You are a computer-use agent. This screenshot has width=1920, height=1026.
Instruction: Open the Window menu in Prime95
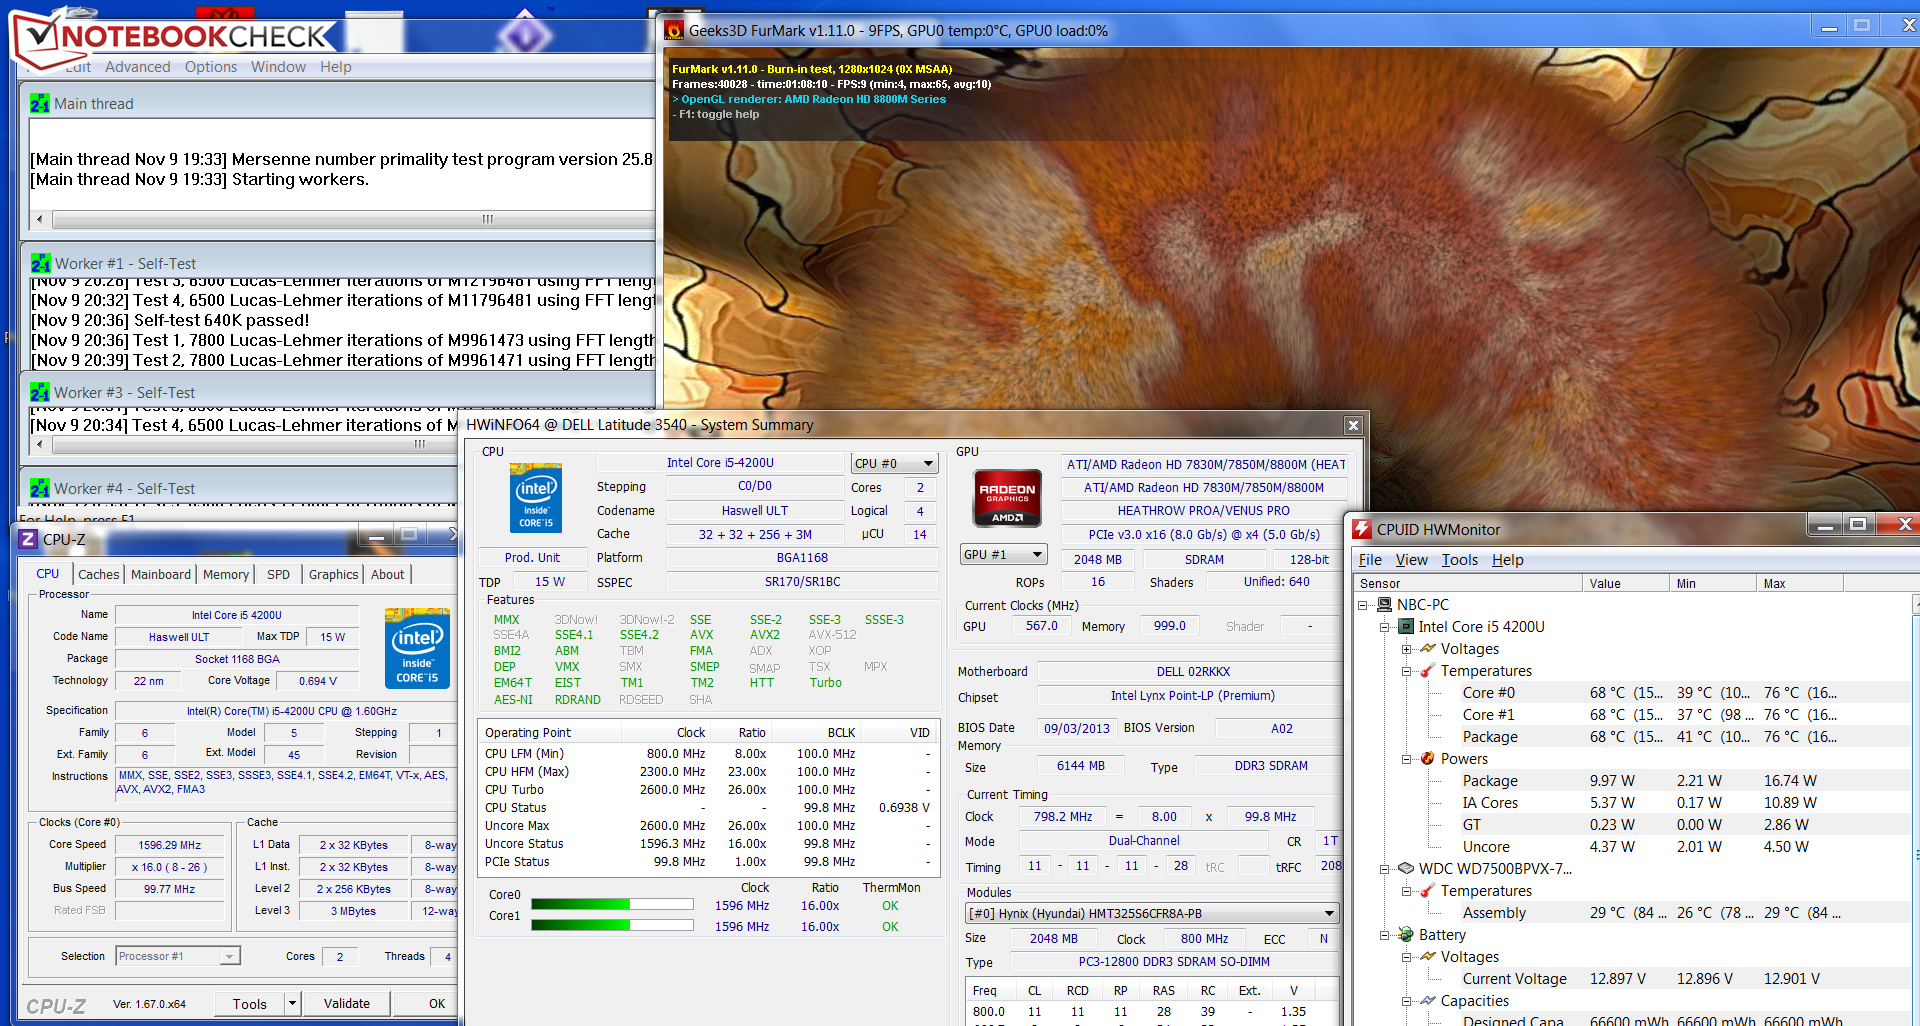pyautogui.click(x=278, y=67)
